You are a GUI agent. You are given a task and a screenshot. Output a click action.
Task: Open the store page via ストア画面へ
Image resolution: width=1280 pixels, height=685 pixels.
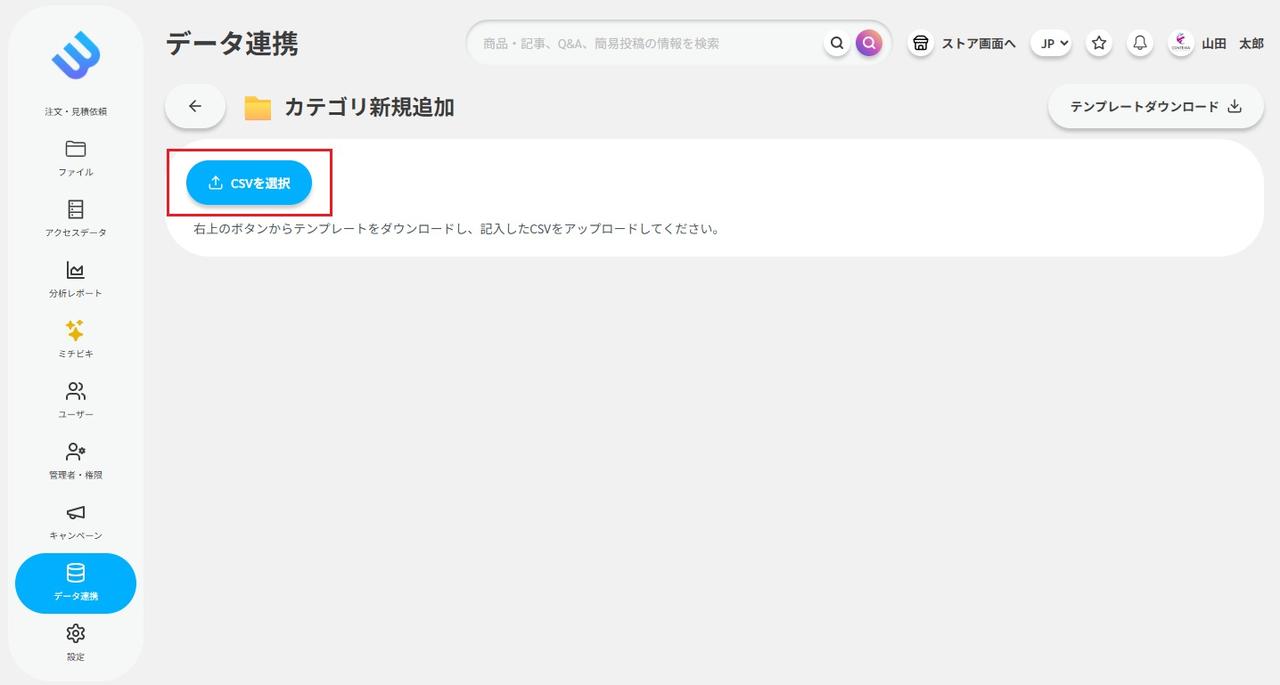(x=962, y=43)
